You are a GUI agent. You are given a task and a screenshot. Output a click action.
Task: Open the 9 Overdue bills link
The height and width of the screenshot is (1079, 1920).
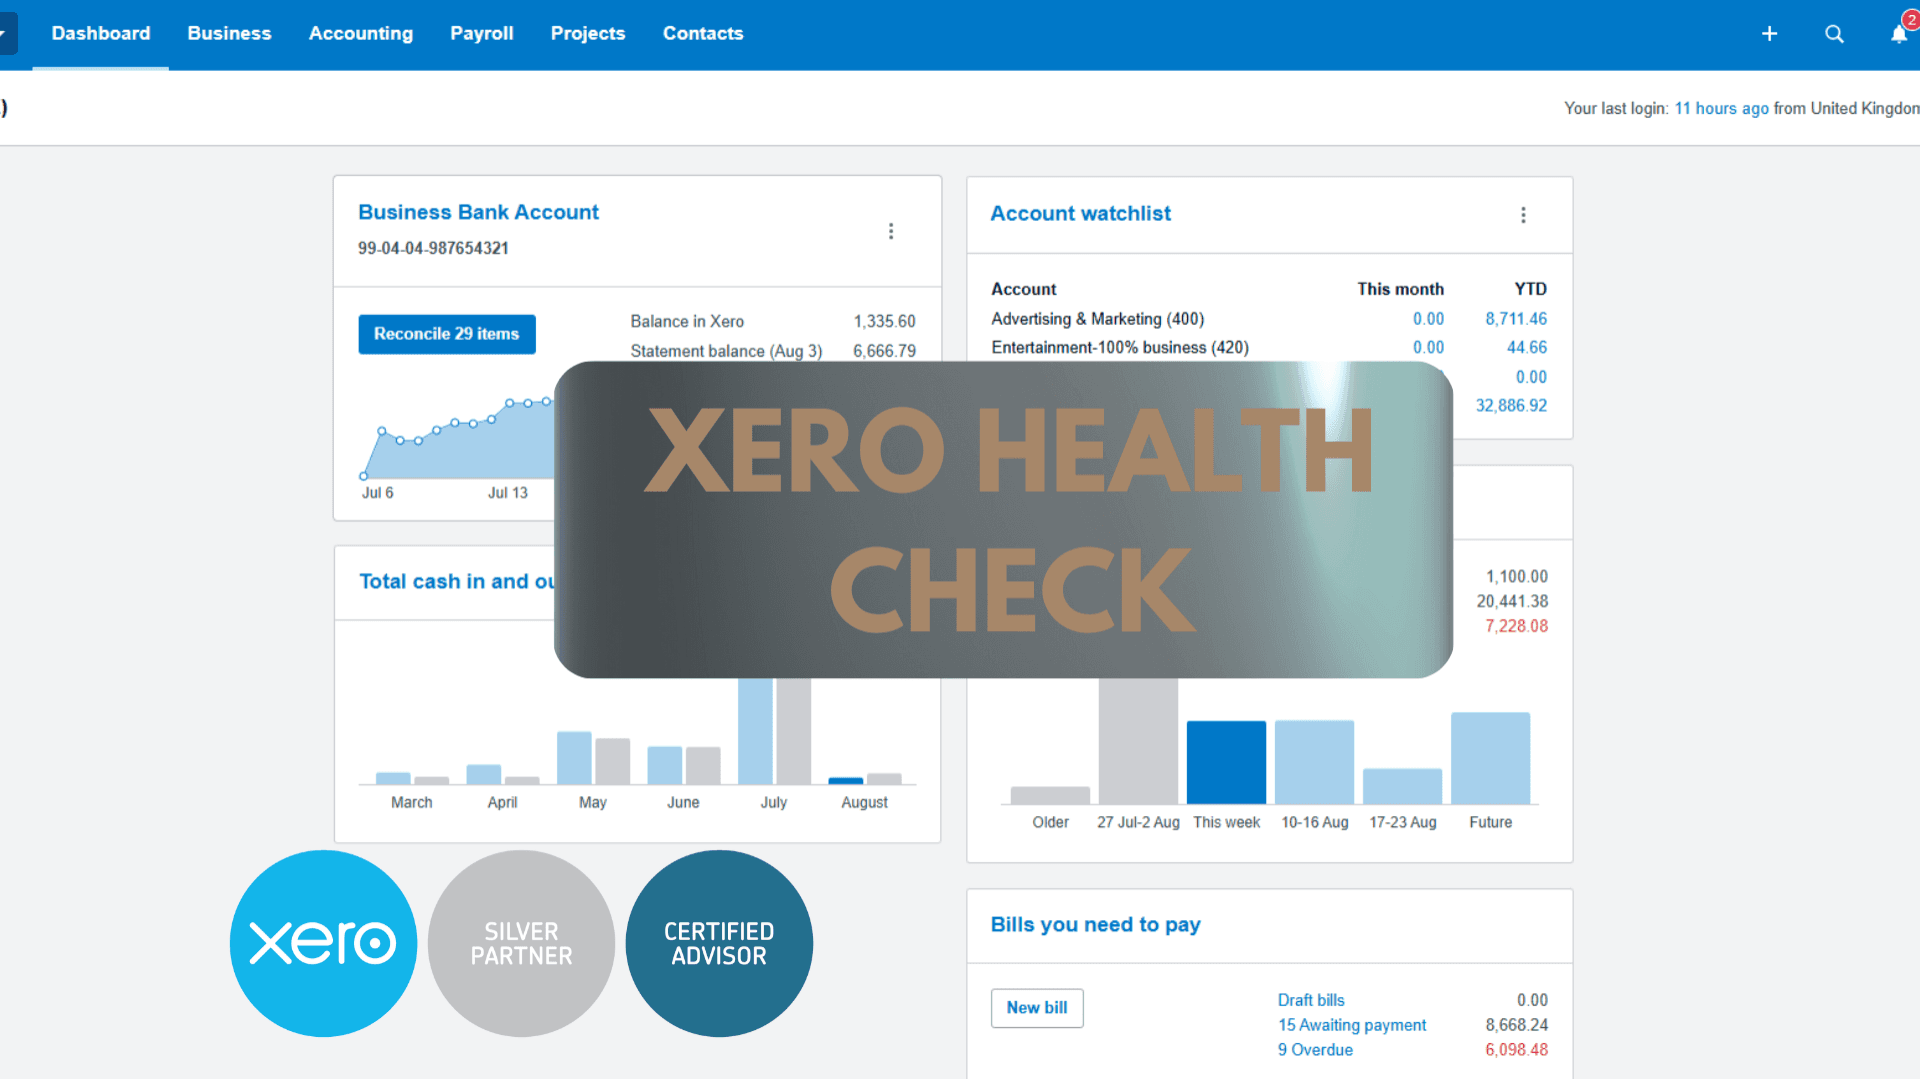tap(1315, 1050)
